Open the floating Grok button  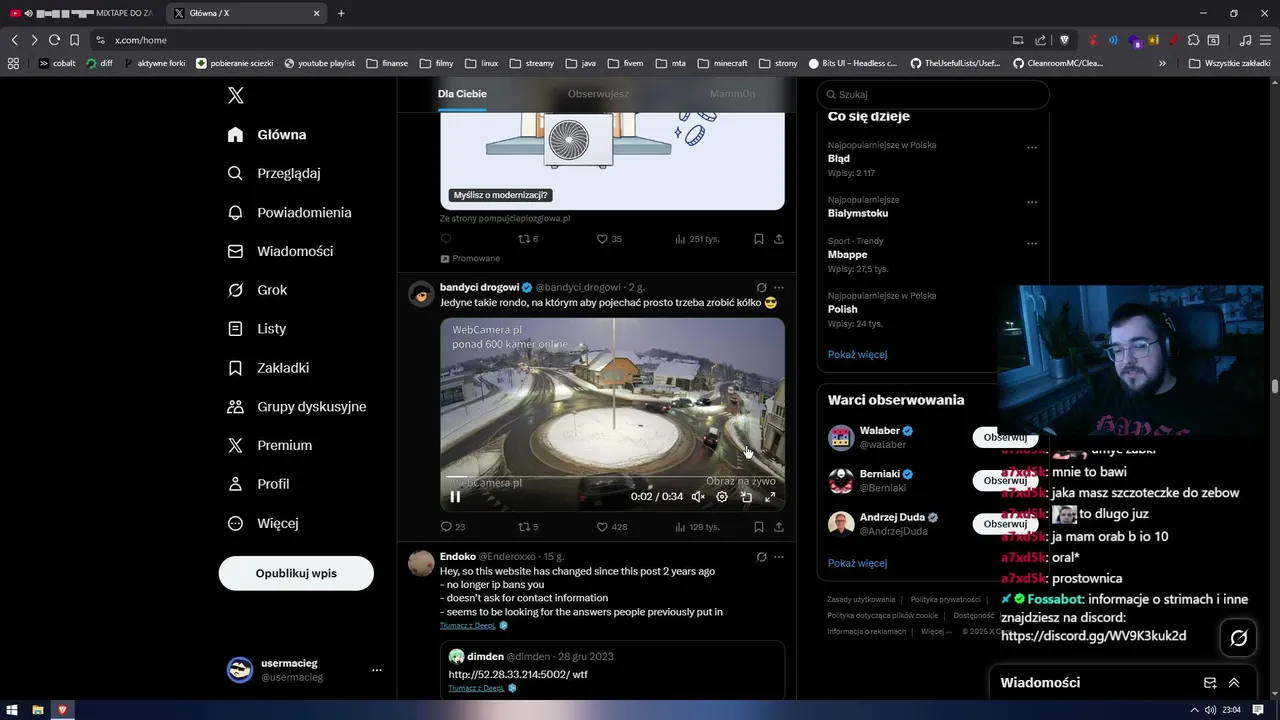[1238, 638]
